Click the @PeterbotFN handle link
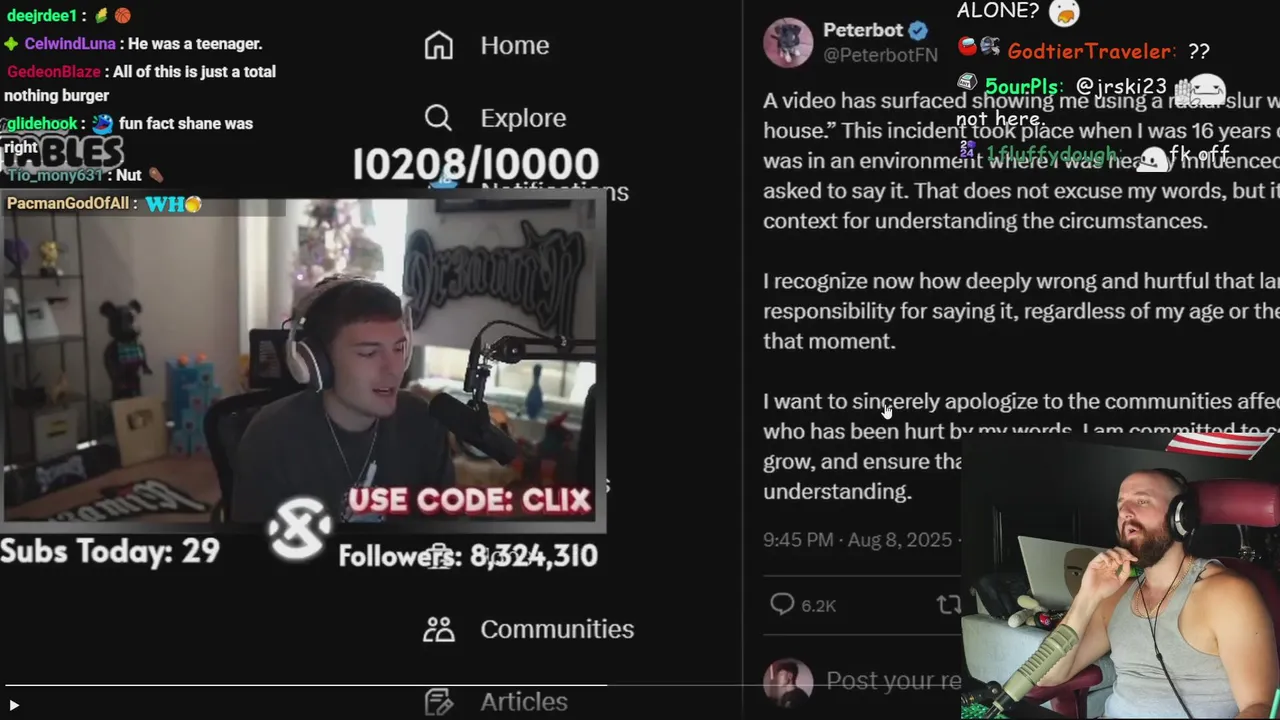 click(x=880, y=56)
